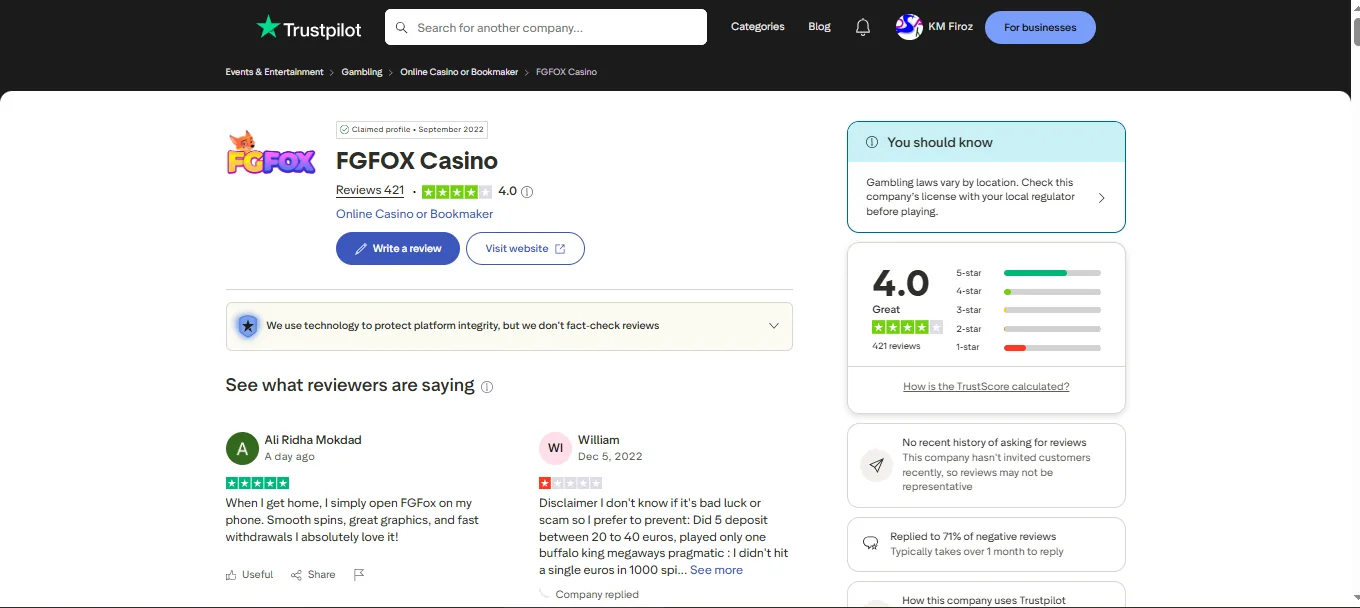The image size is (1360, 608).
Task: Open KM Firoz profile avatar
Action: coord(909,27)
